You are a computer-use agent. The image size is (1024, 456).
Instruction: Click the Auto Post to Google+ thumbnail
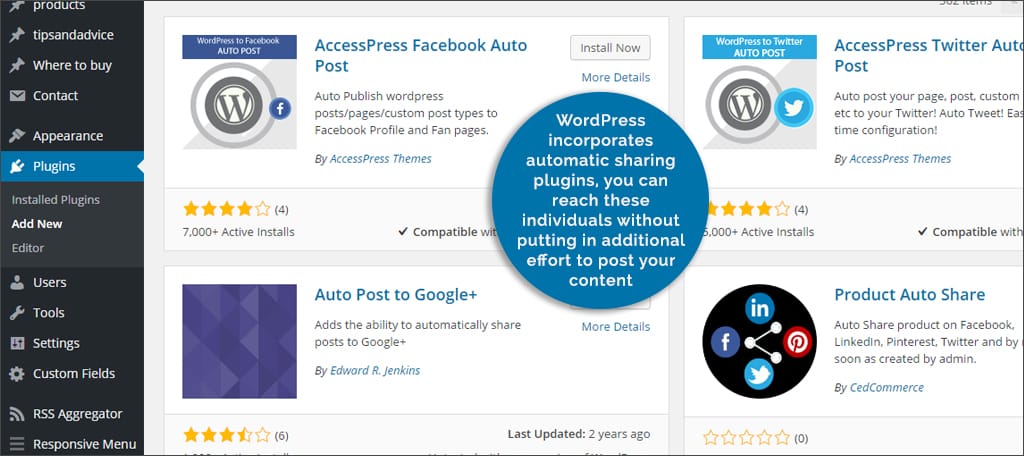pyautogui.click(x=239, y=341)
